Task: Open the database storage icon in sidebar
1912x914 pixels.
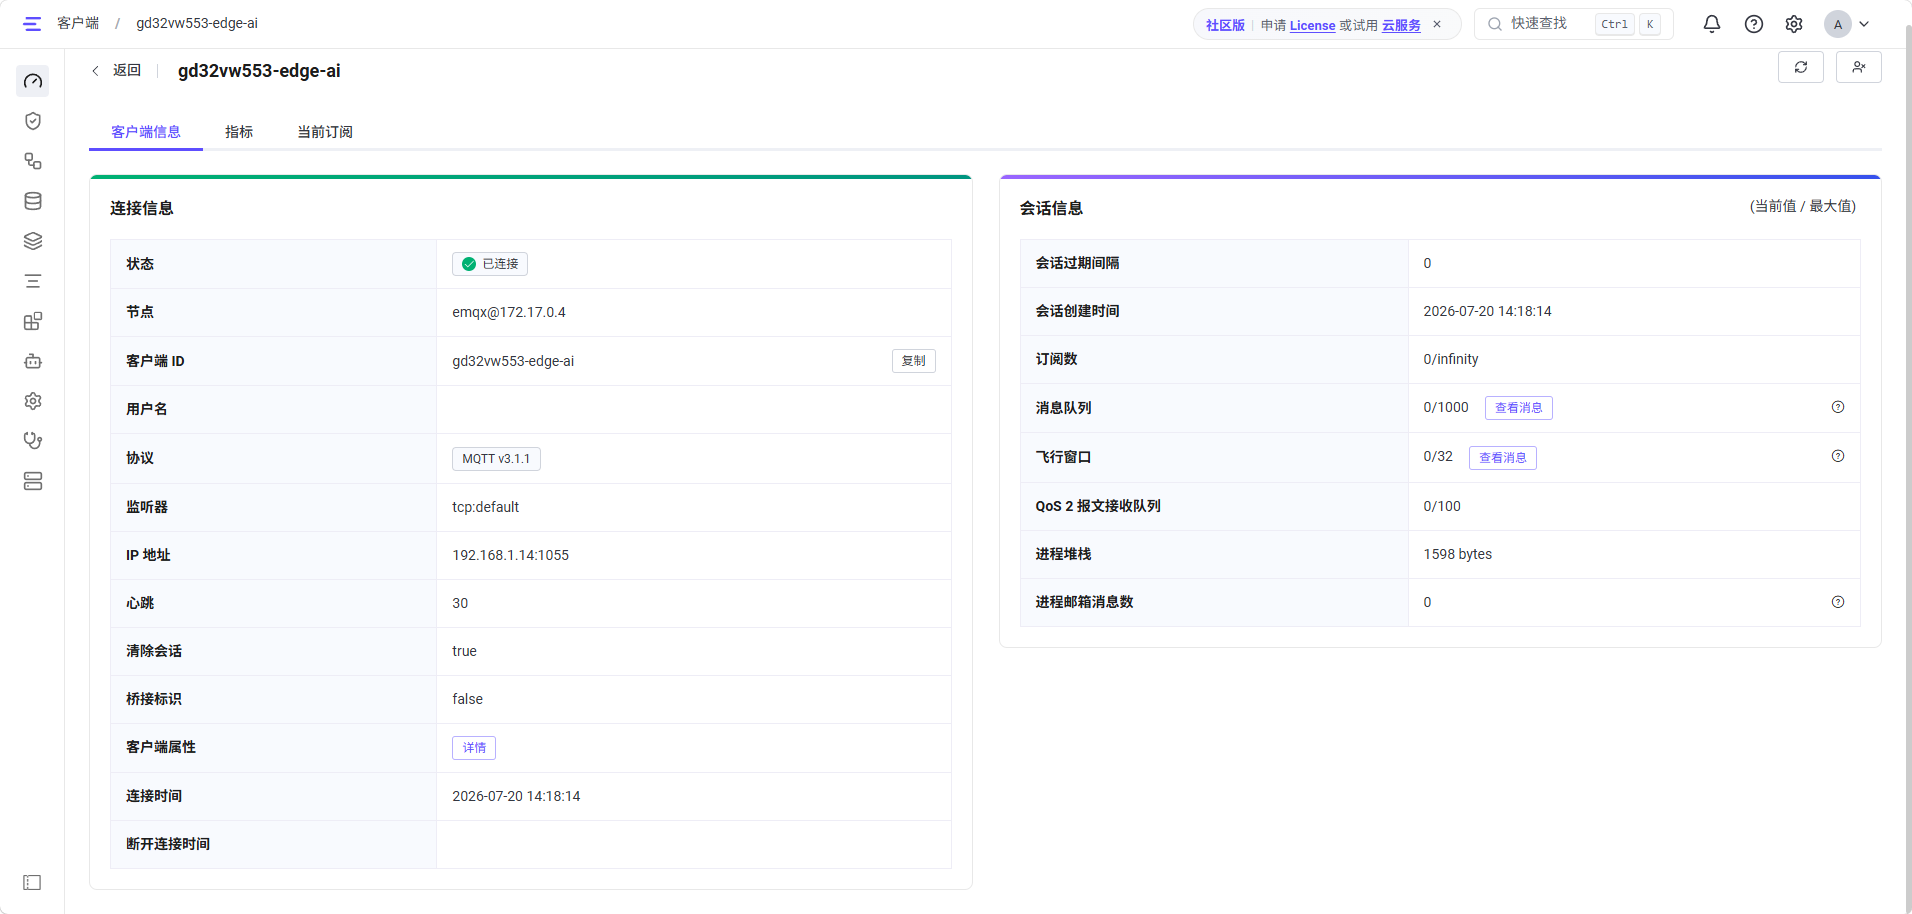Action: coord(33,201)
